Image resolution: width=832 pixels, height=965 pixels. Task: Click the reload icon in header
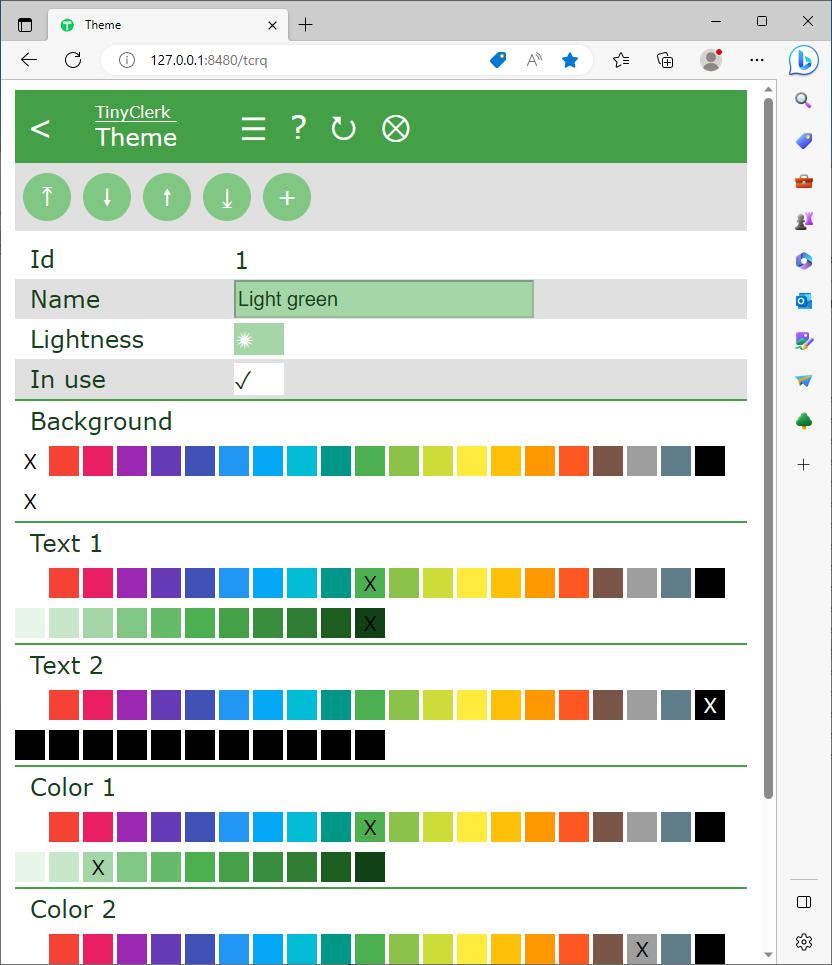pos(343,129)
